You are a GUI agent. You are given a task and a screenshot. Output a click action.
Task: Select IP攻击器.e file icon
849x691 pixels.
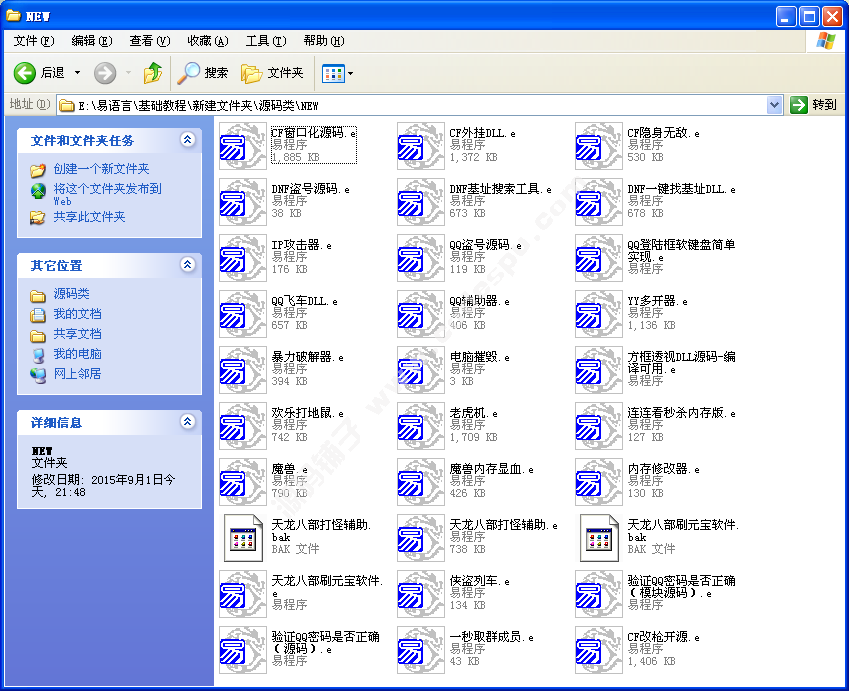point(243,258)
